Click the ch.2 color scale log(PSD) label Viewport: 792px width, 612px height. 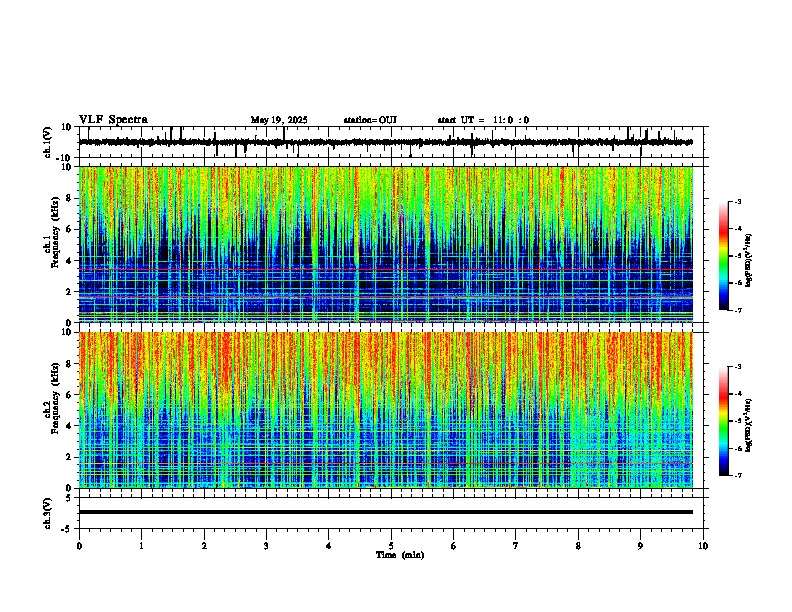pos(749,426)
